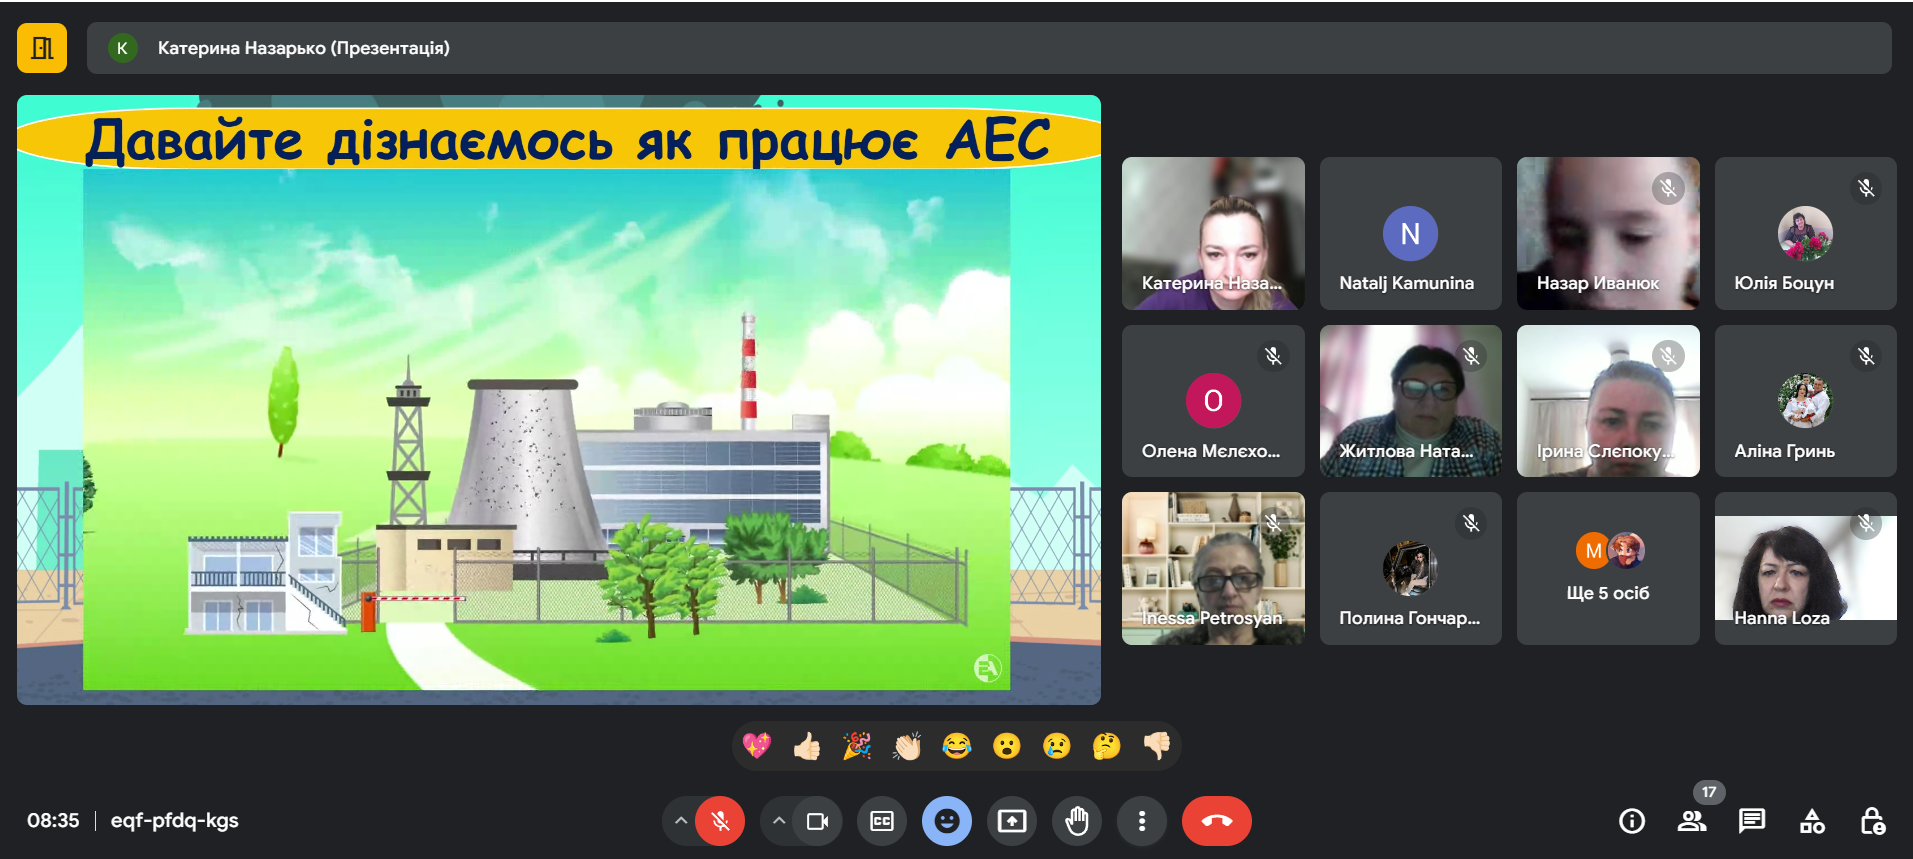This screenshot has height=859, width=1913.
Task: Open more options three-dot menu
Action: (x=1141, y=821)
